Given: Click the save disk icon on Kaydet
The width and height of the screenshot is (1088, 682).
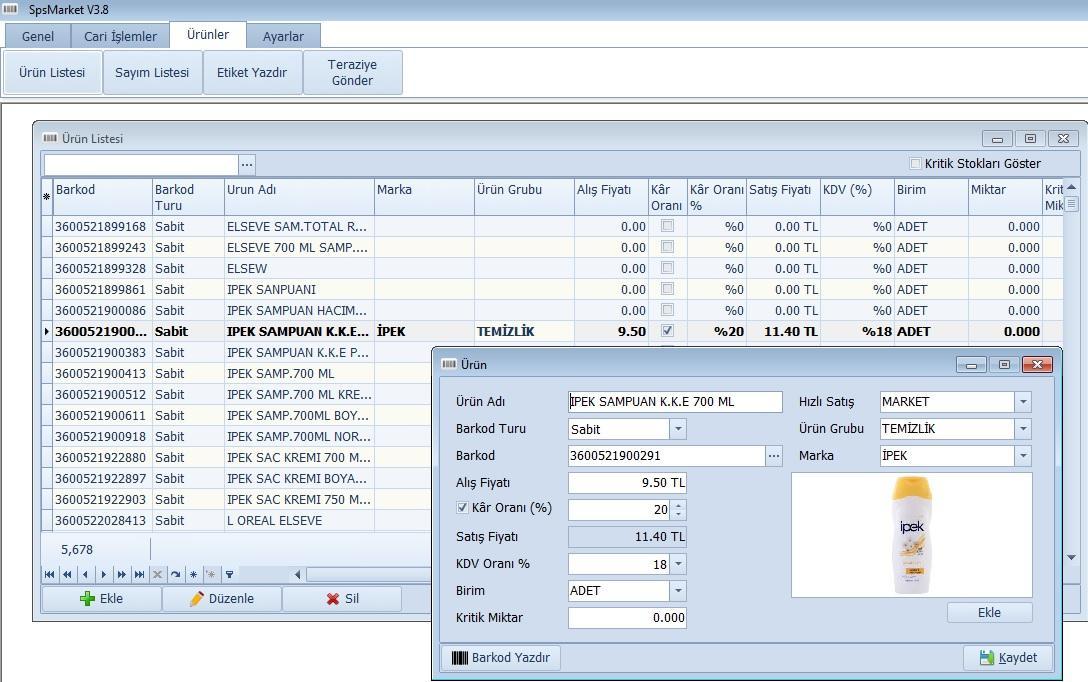Looking at the screenshot, I should (987, 658).
